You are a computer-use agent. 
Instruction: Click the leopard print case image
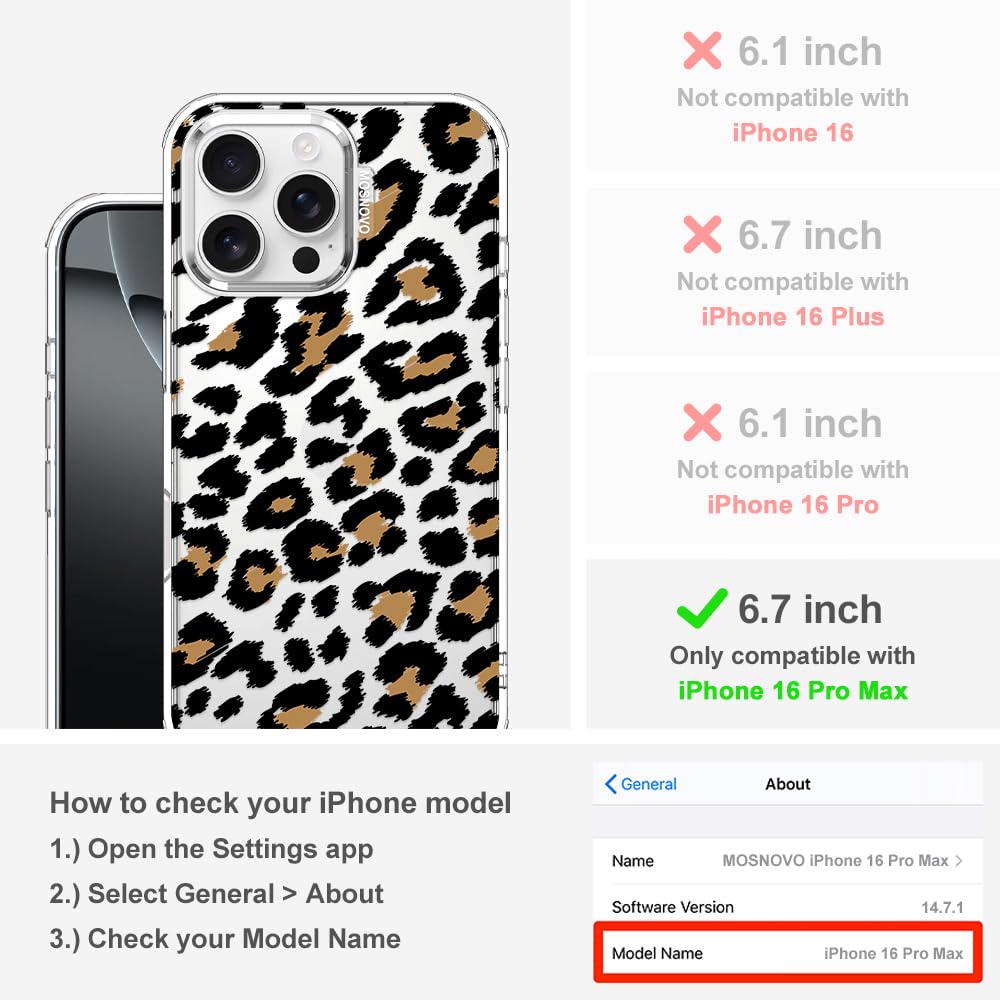point(336,411)
